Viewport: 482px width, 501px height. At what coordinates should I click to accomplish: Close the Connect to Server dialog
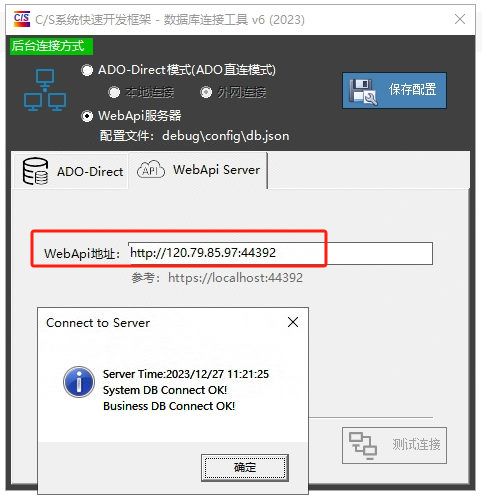click(293, 322)
